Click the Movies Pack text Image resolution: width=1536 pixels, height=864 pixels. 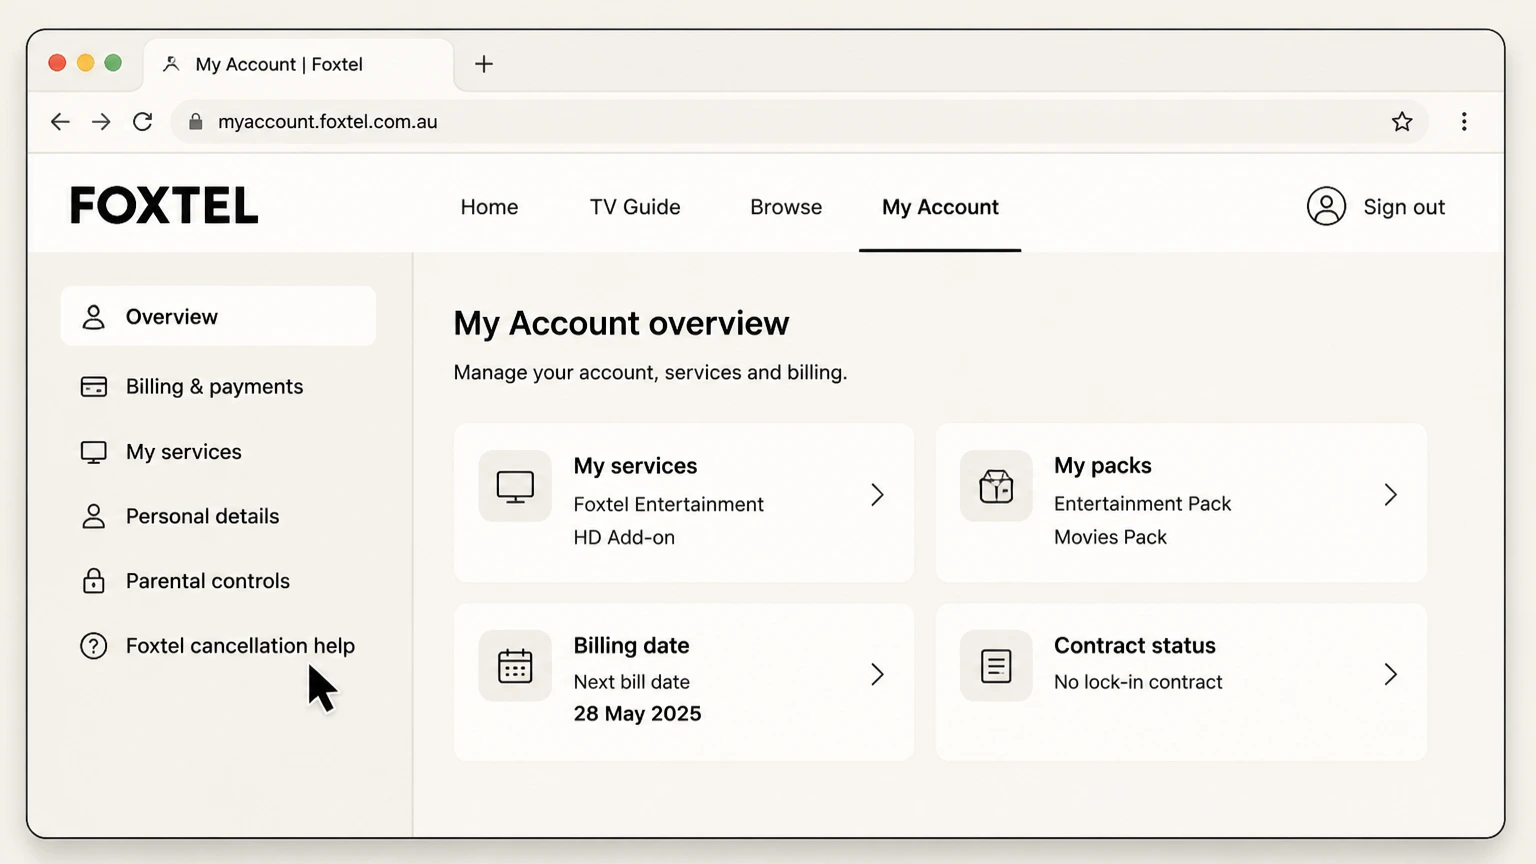point(1110,538)
